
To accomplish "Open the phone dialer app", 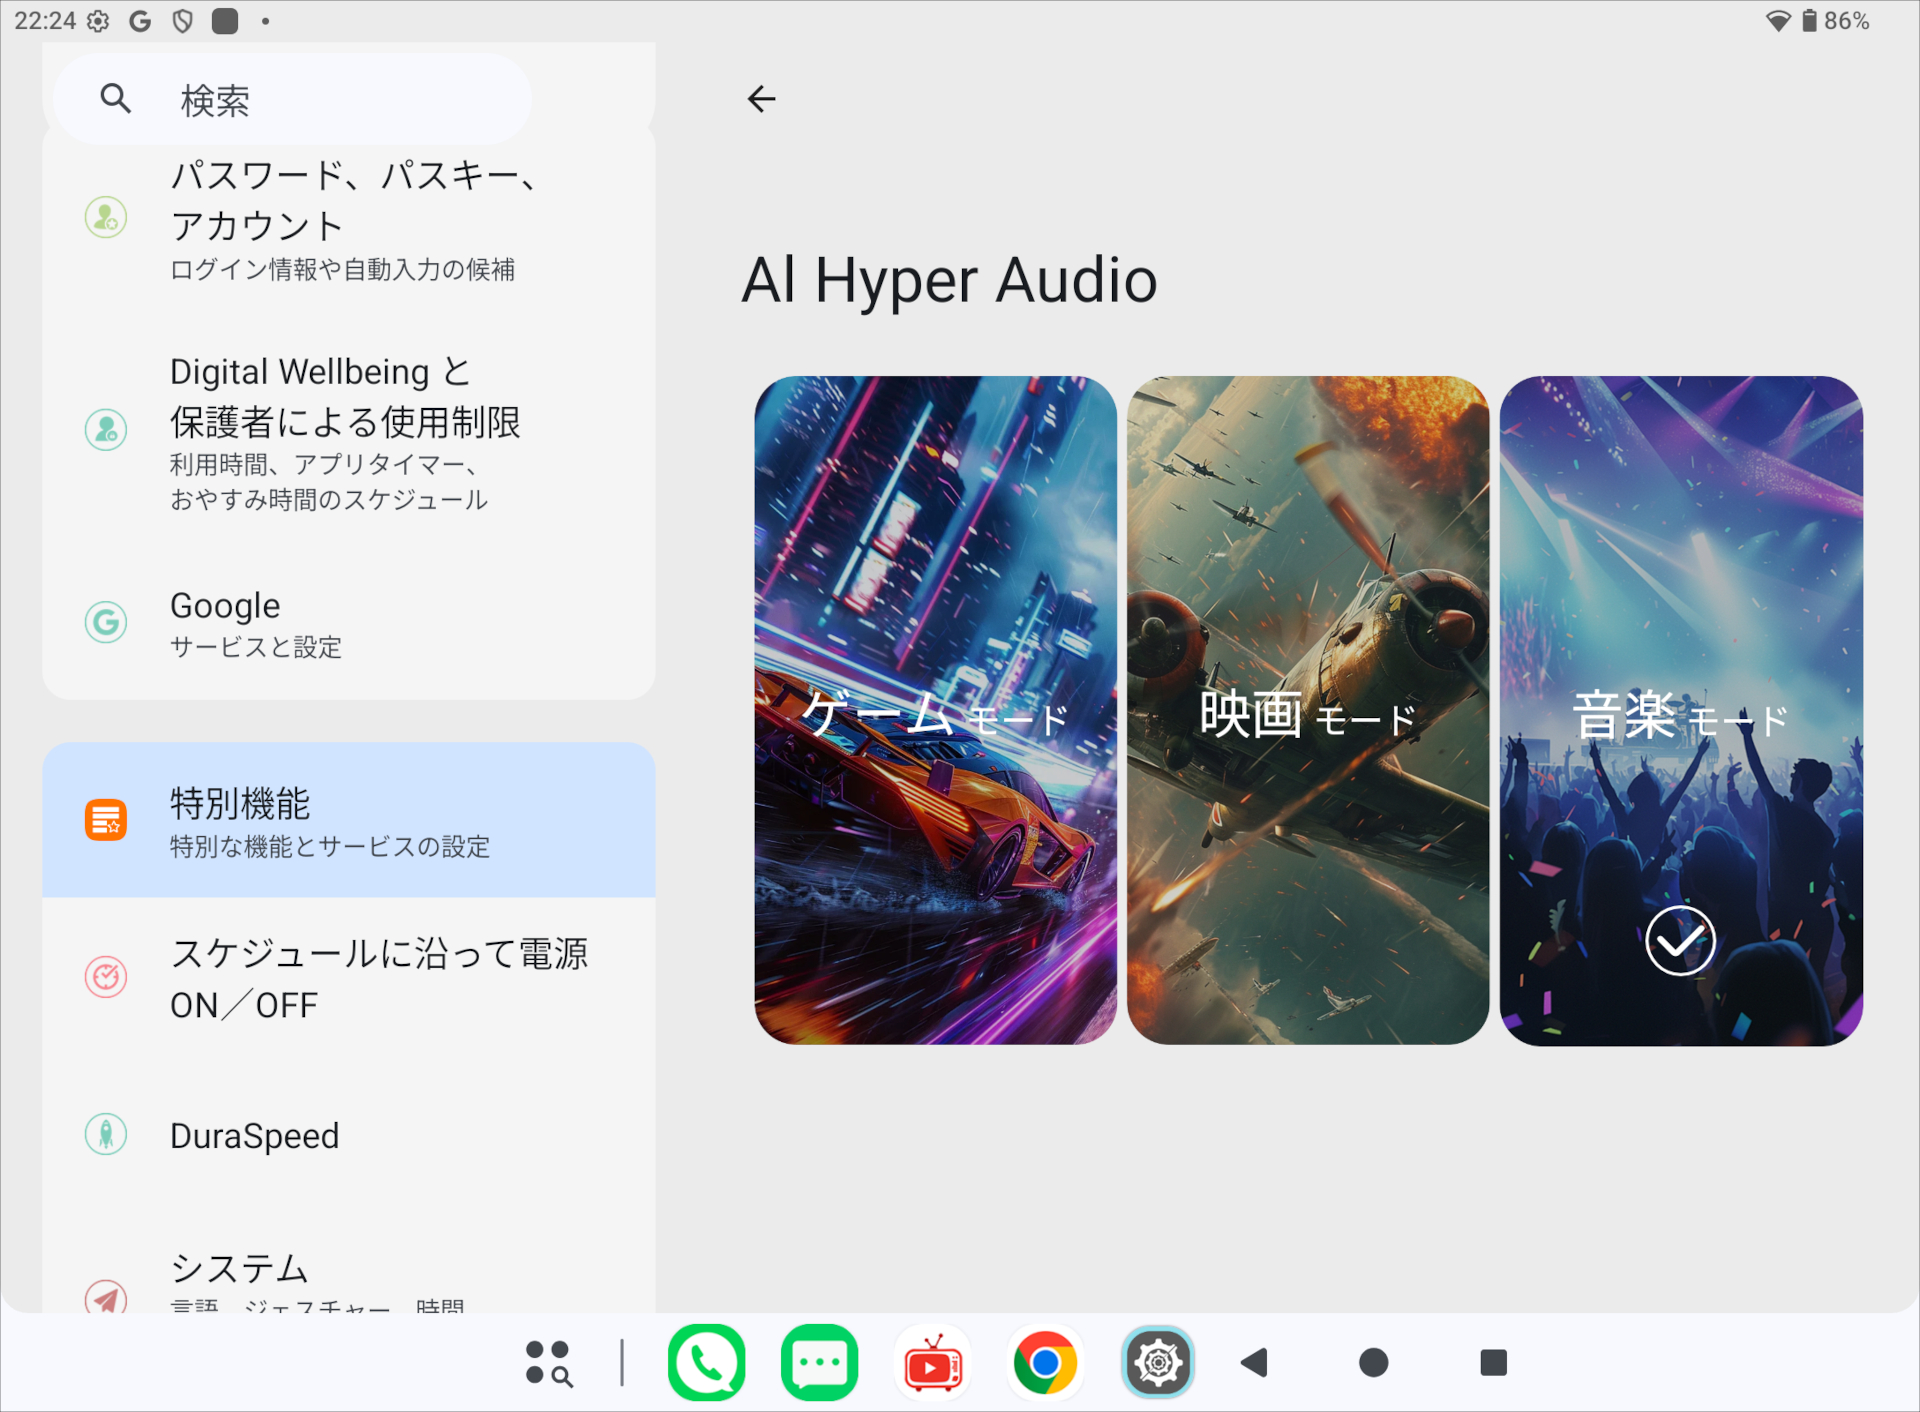I will point(707,1361).
